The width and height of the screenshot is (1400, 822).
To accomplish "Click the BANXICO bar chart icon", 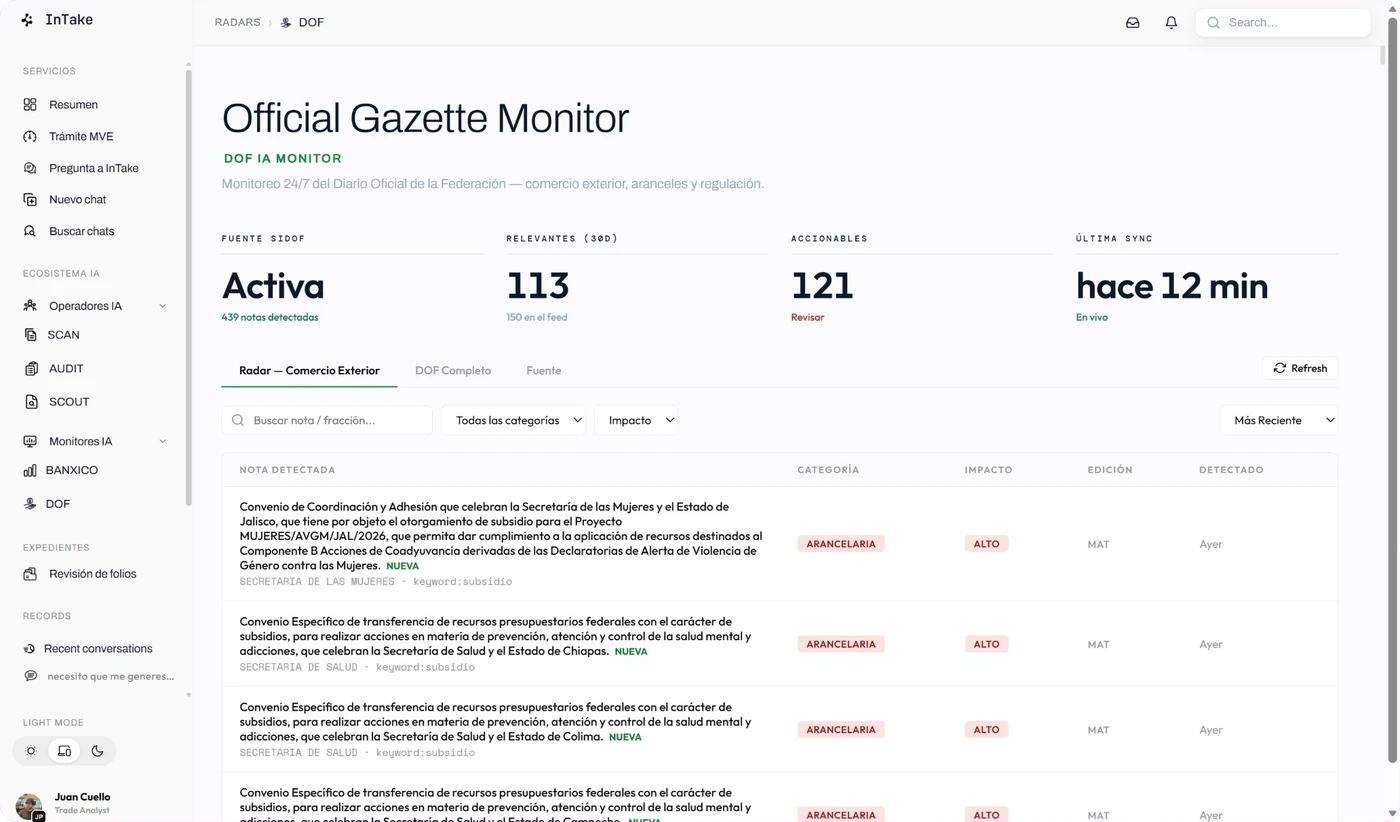I will (x=30, y=470).
